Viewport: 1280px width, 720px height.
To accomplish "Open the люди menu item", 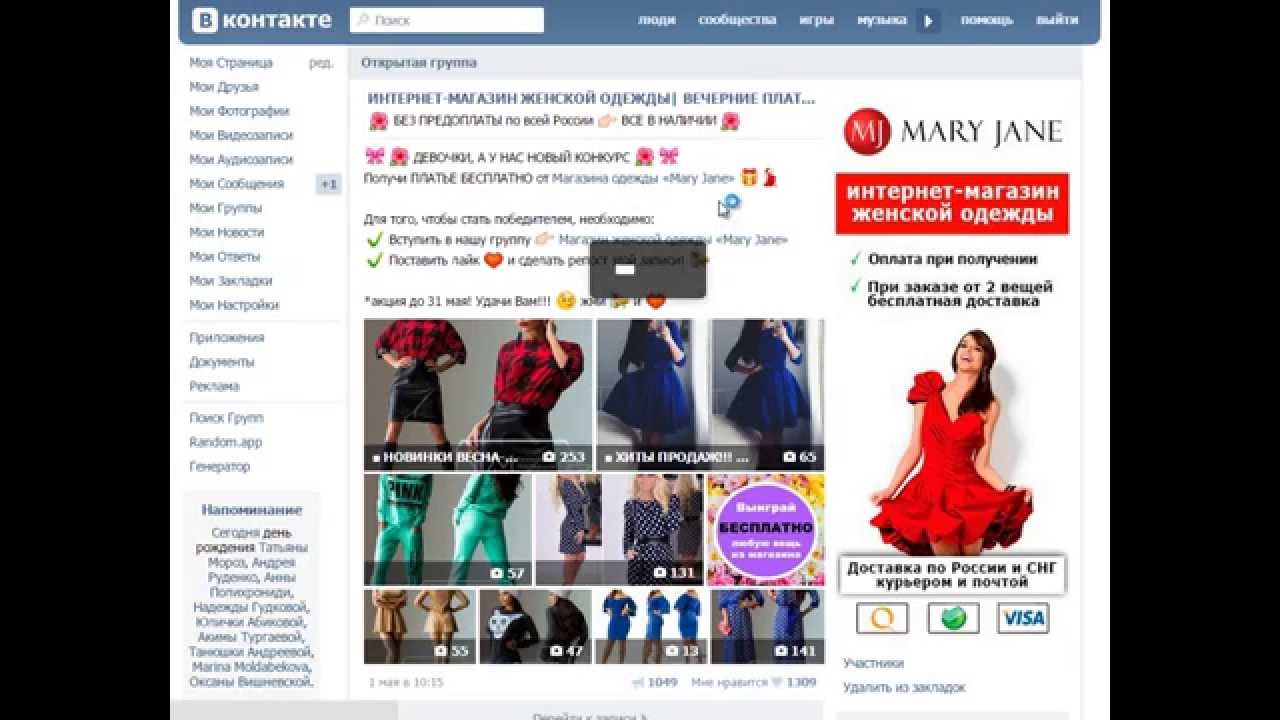I will [x=657, y=20].
